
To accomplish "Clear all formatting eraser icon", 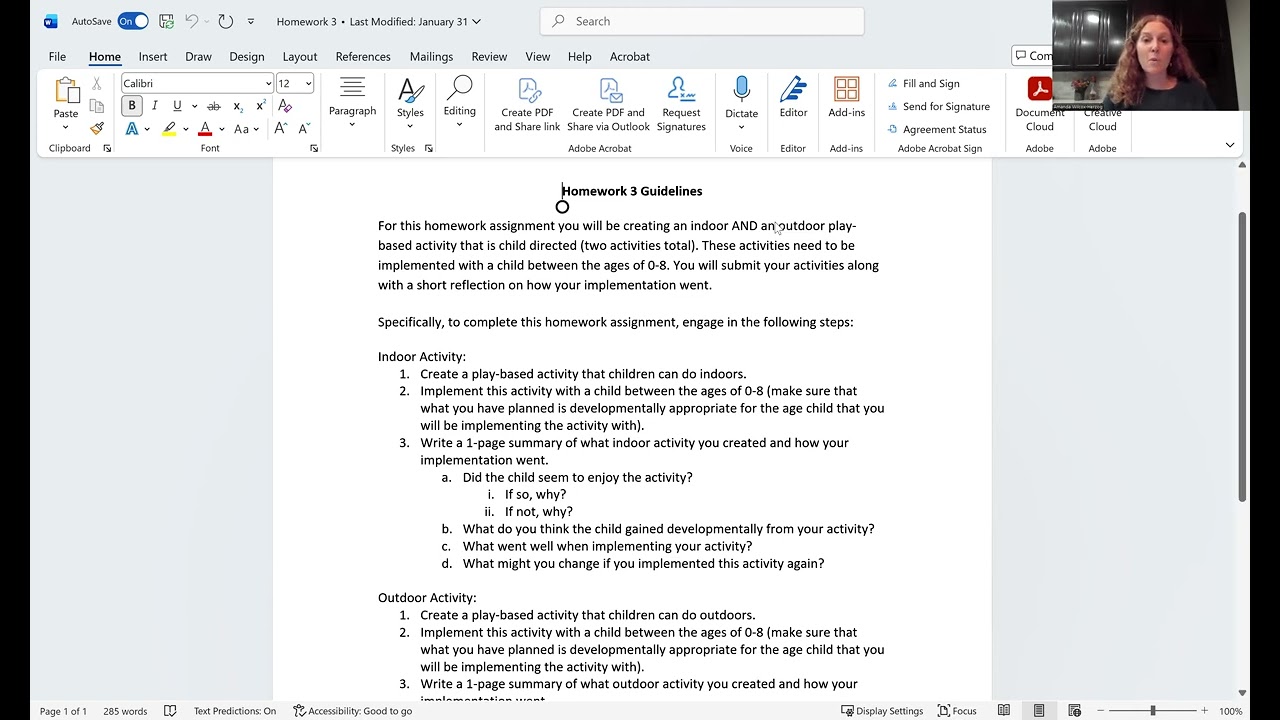I will tap(285, 106).
